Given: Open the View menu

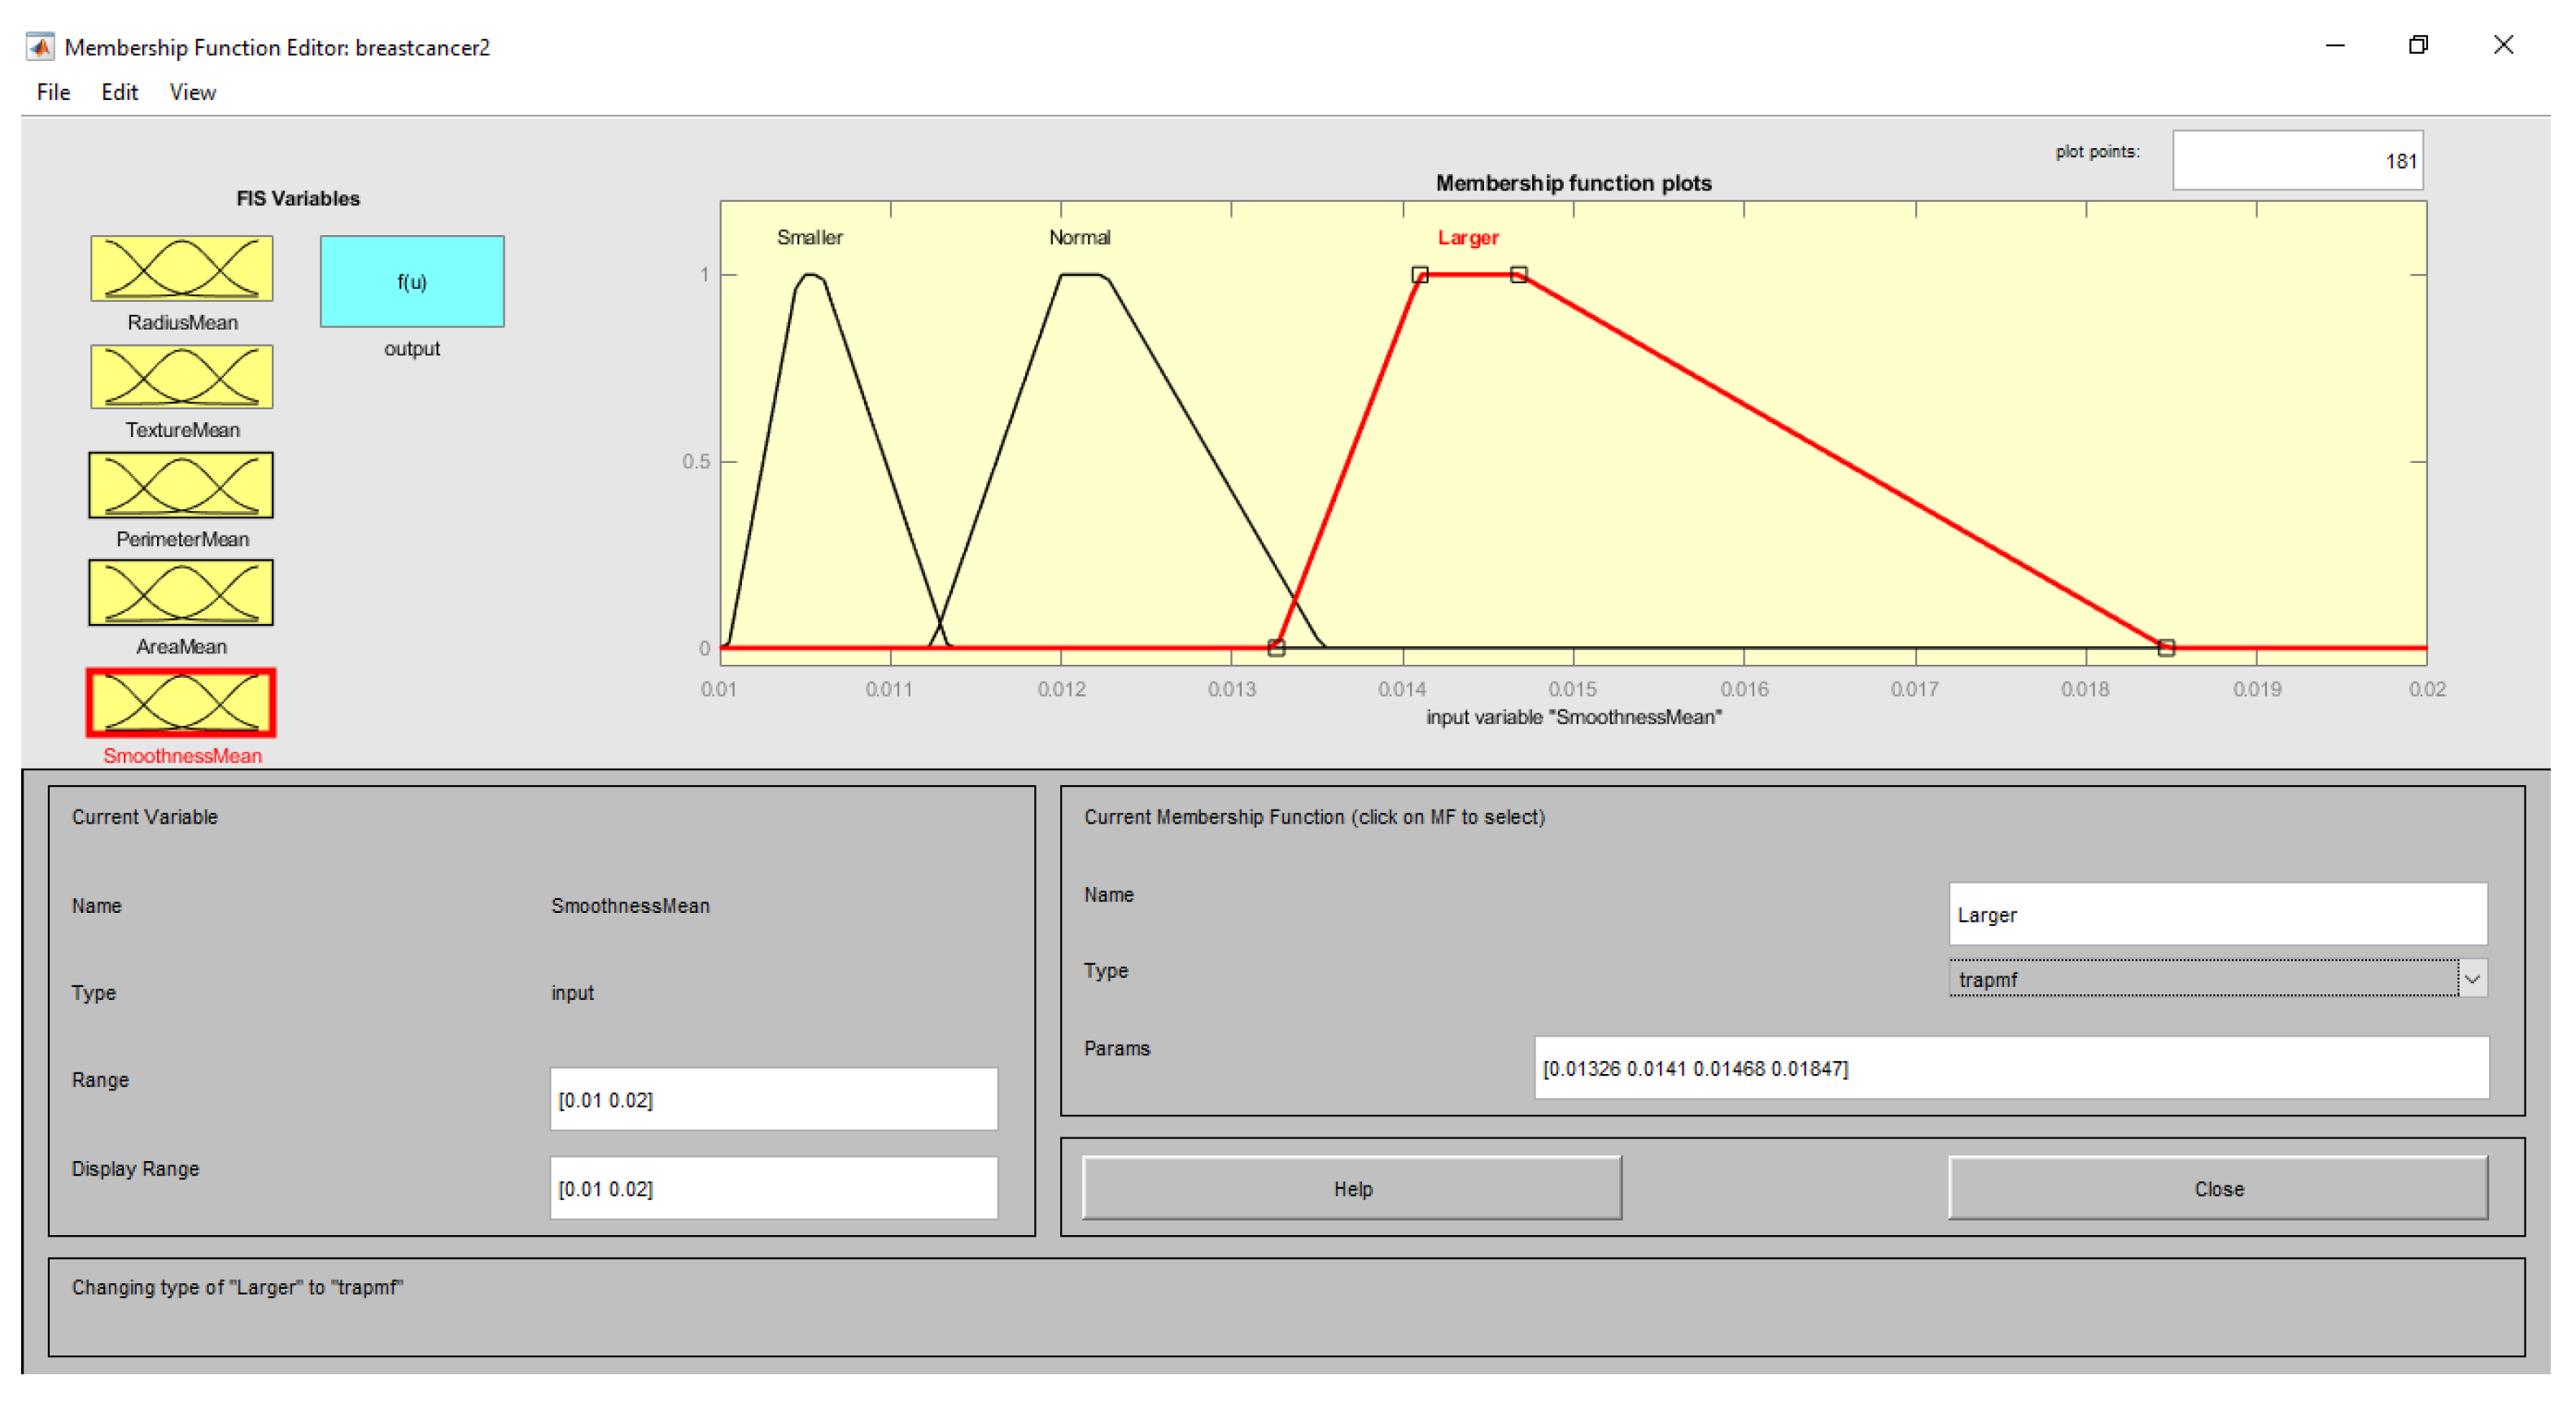Looking at the screenshot, I should (192, 92).
